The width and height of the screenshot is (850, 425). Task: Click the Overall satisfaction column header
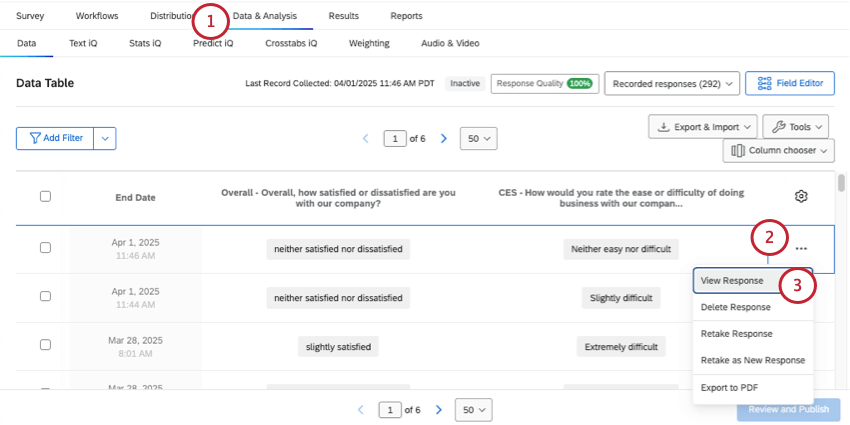pos(338,198)
